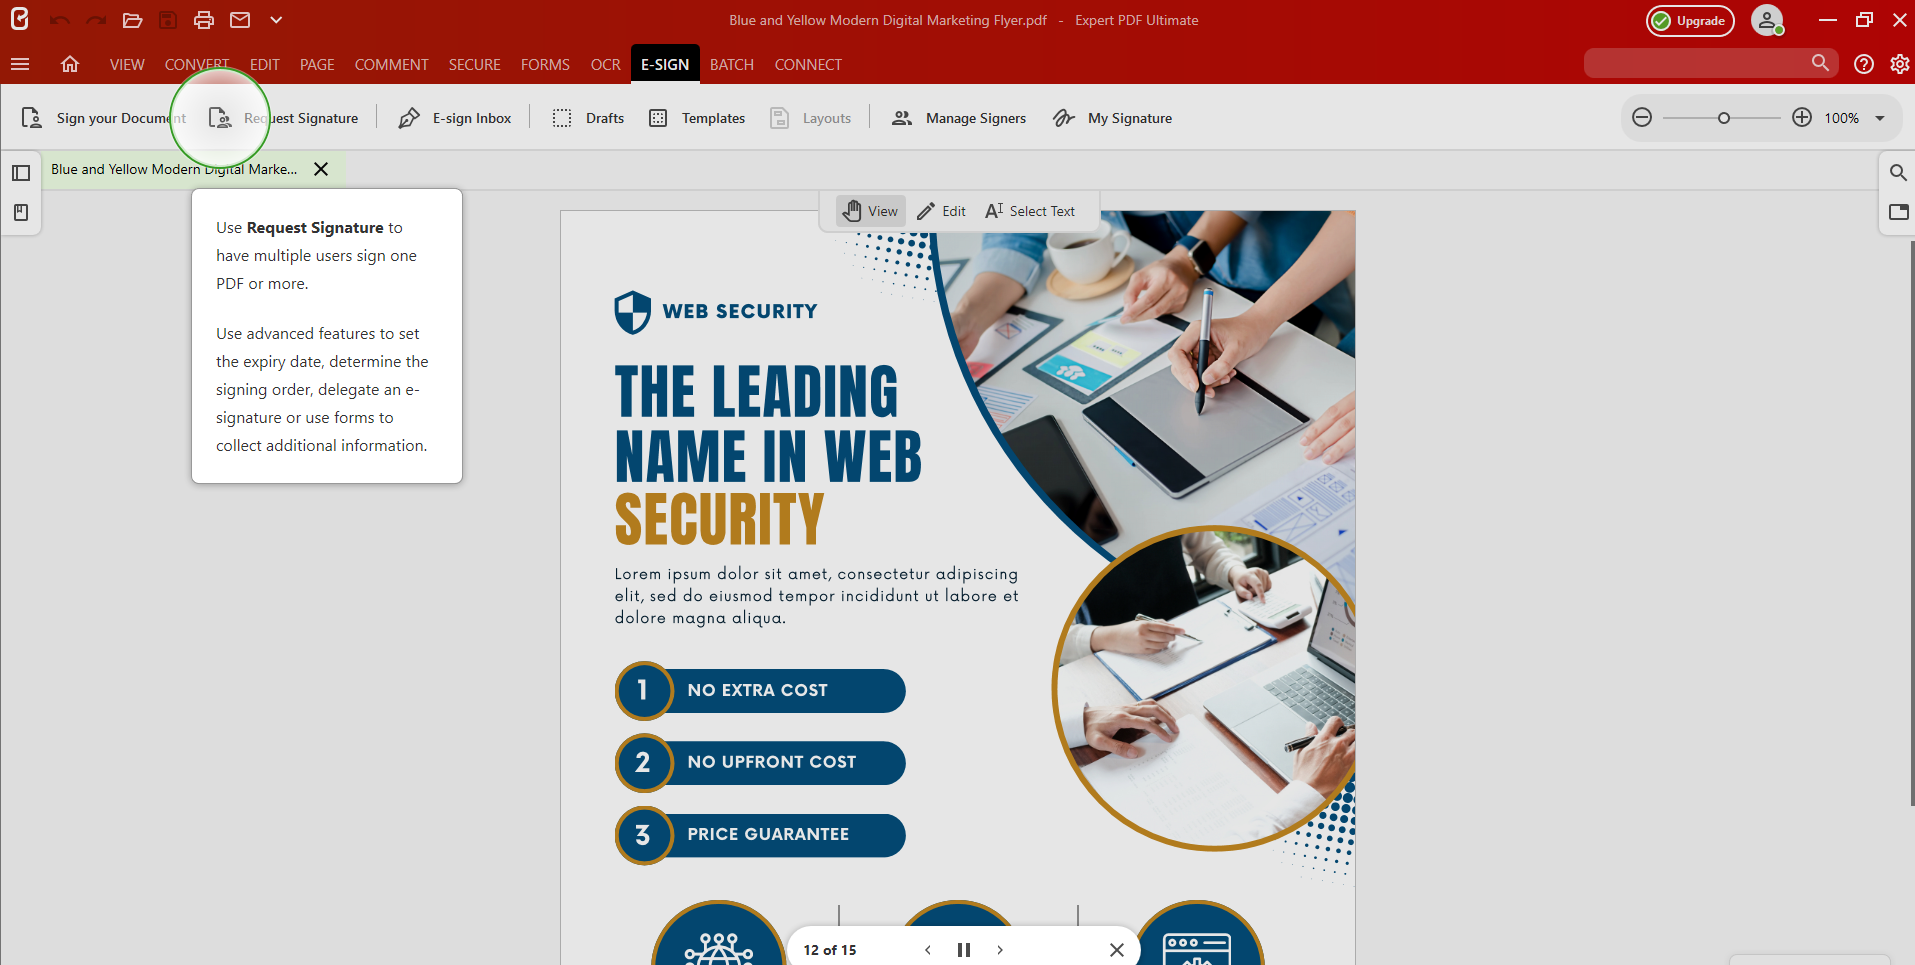The image size is (1915, 965).
Task: Print the current PDF
Action: [204, 20]
